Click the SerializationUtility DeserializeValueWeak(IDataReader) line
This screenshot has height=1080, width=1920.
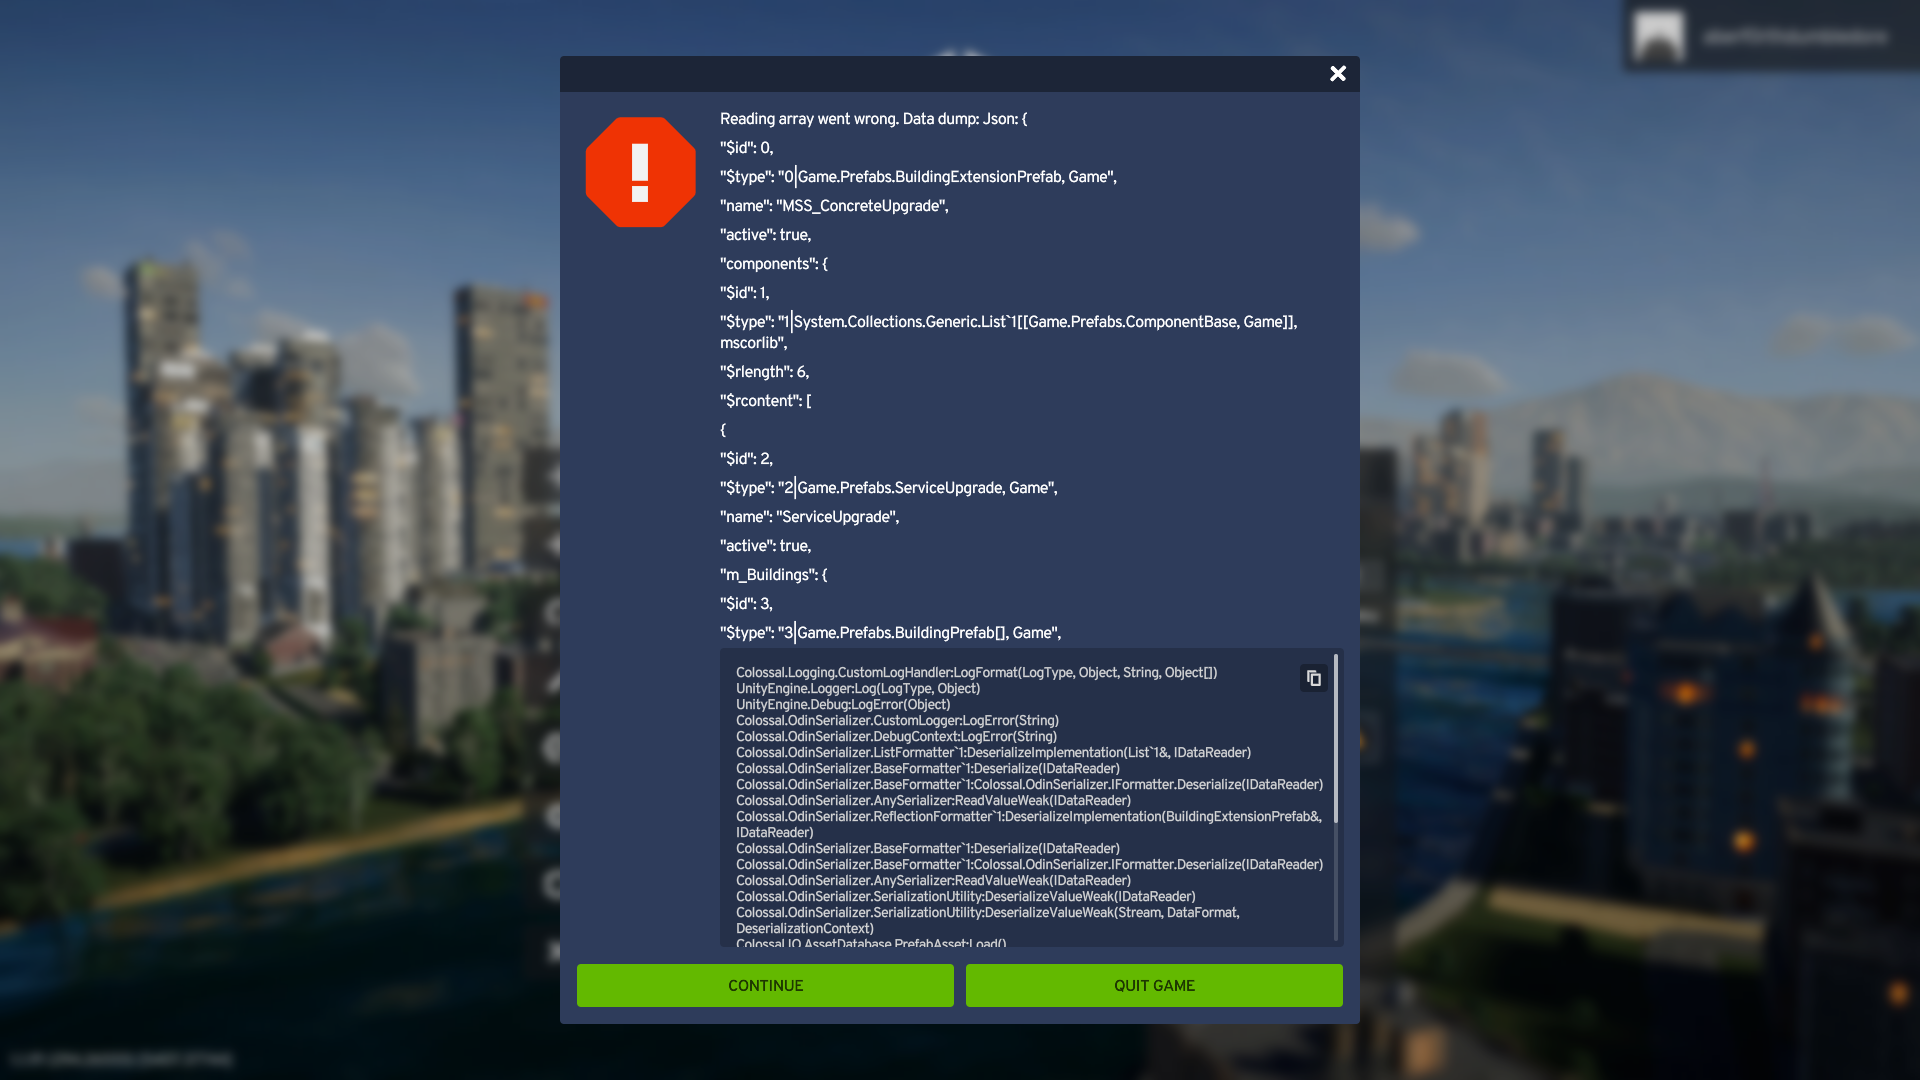click(965, 897)
